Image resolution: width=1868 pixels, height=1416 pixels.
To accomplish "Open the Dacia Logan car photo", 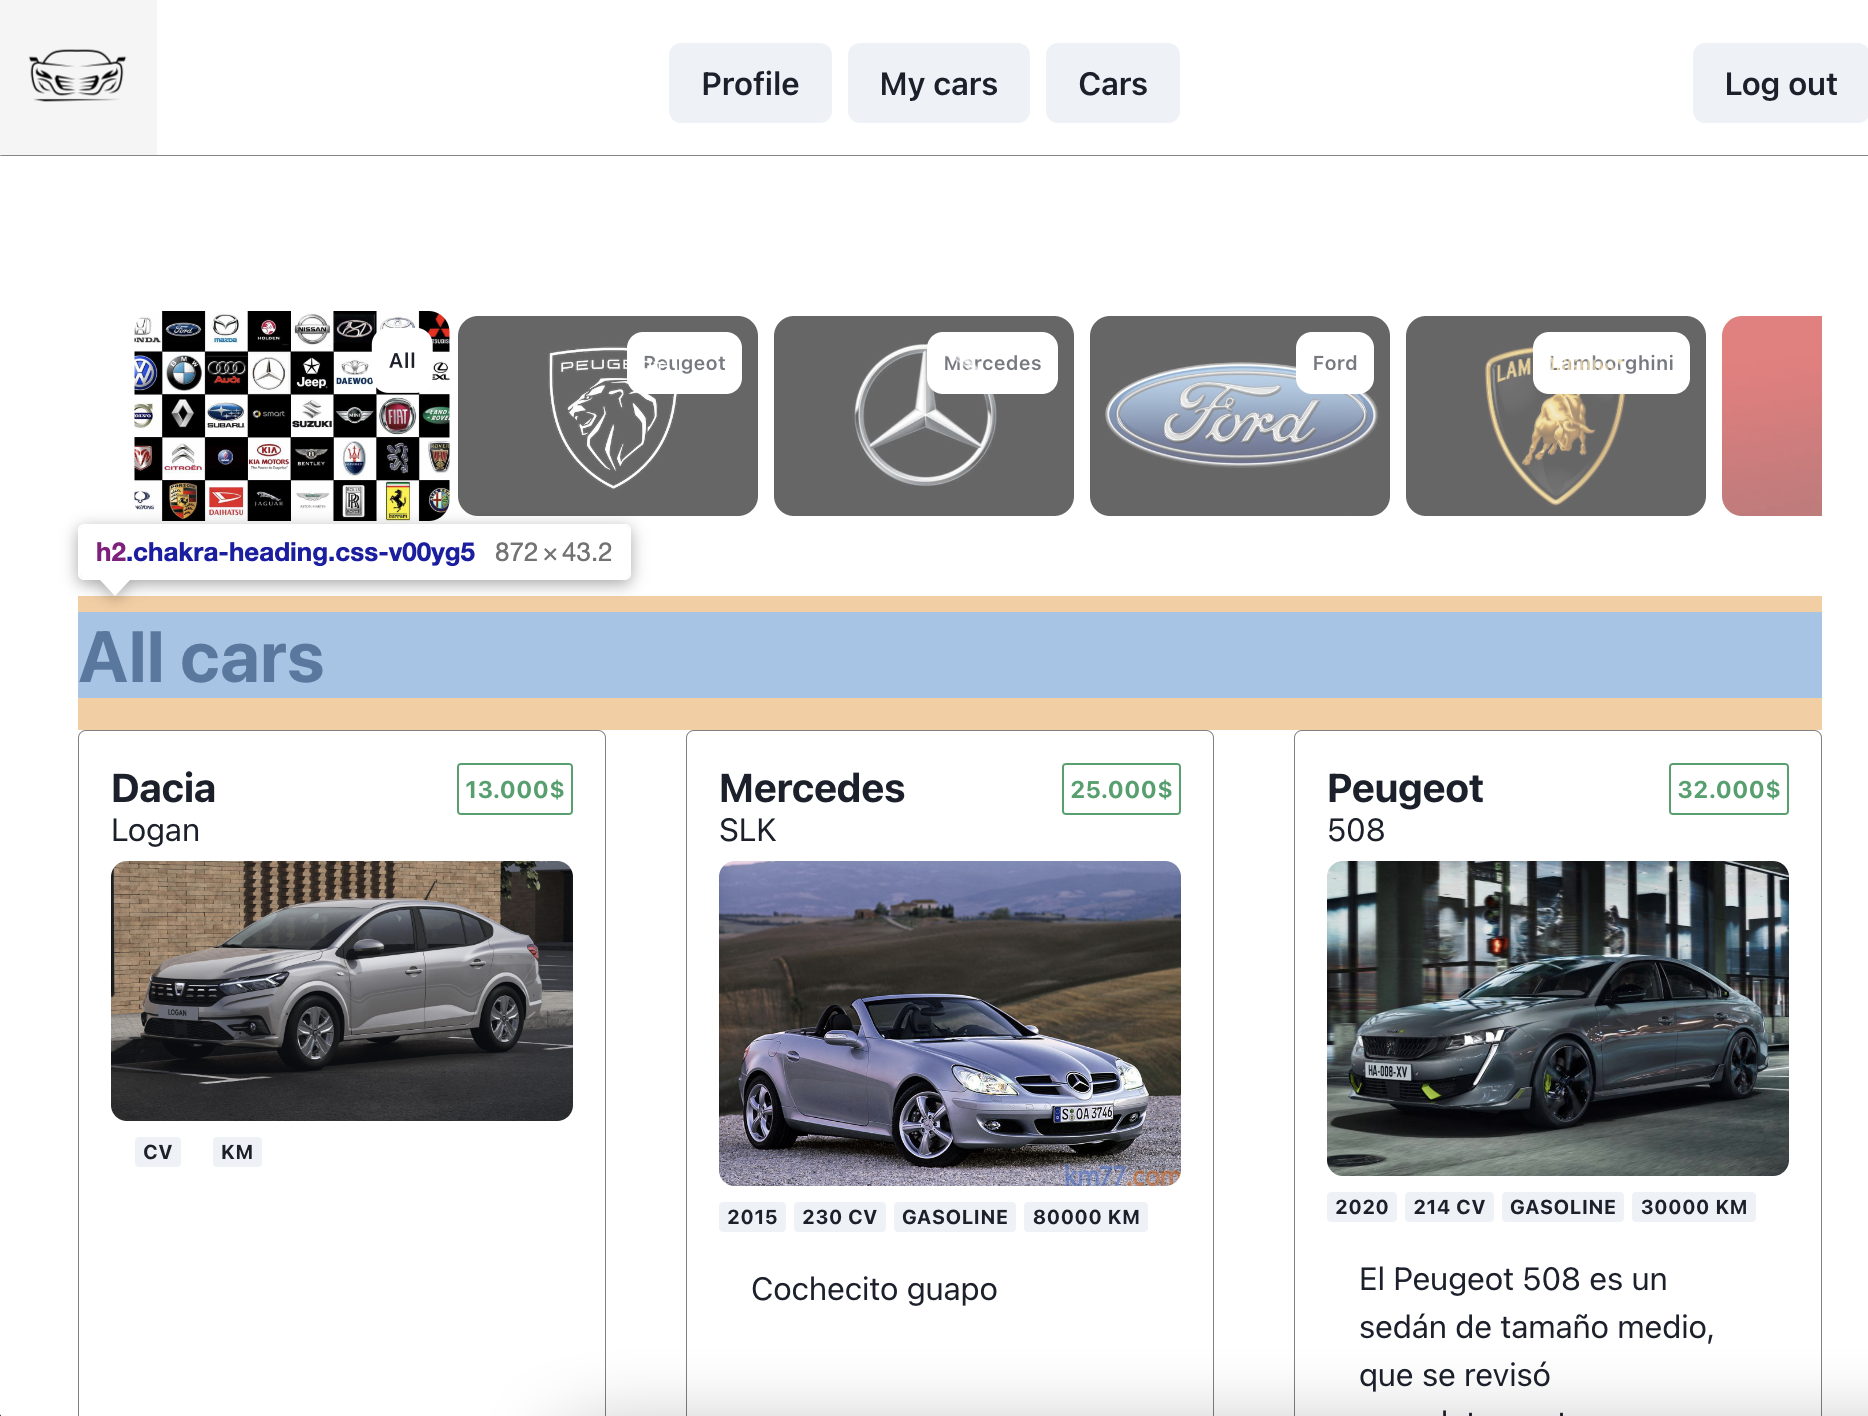I will [x=342, y=991].
